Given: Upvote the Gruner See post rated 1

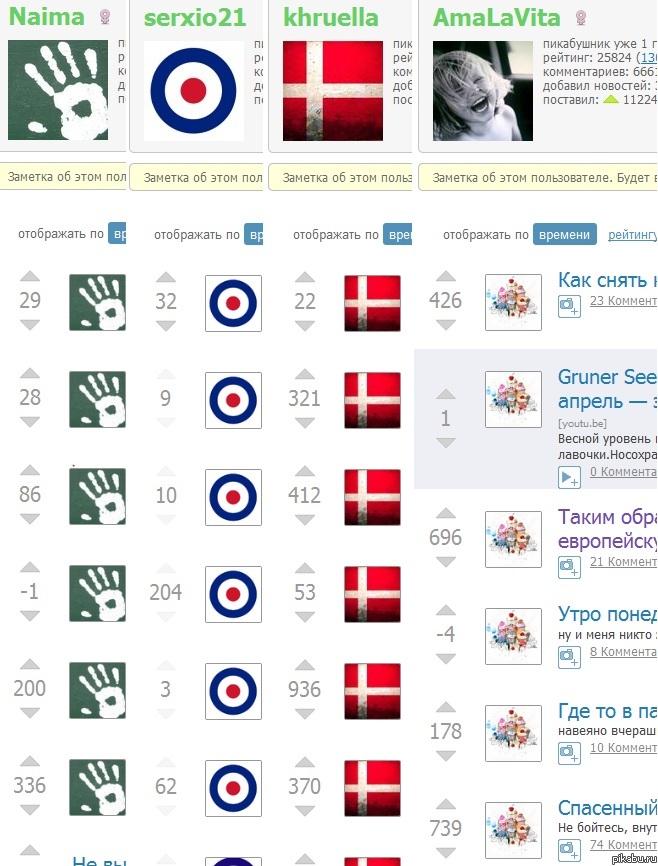Looking at the screenshot, I should coord(446,394).
